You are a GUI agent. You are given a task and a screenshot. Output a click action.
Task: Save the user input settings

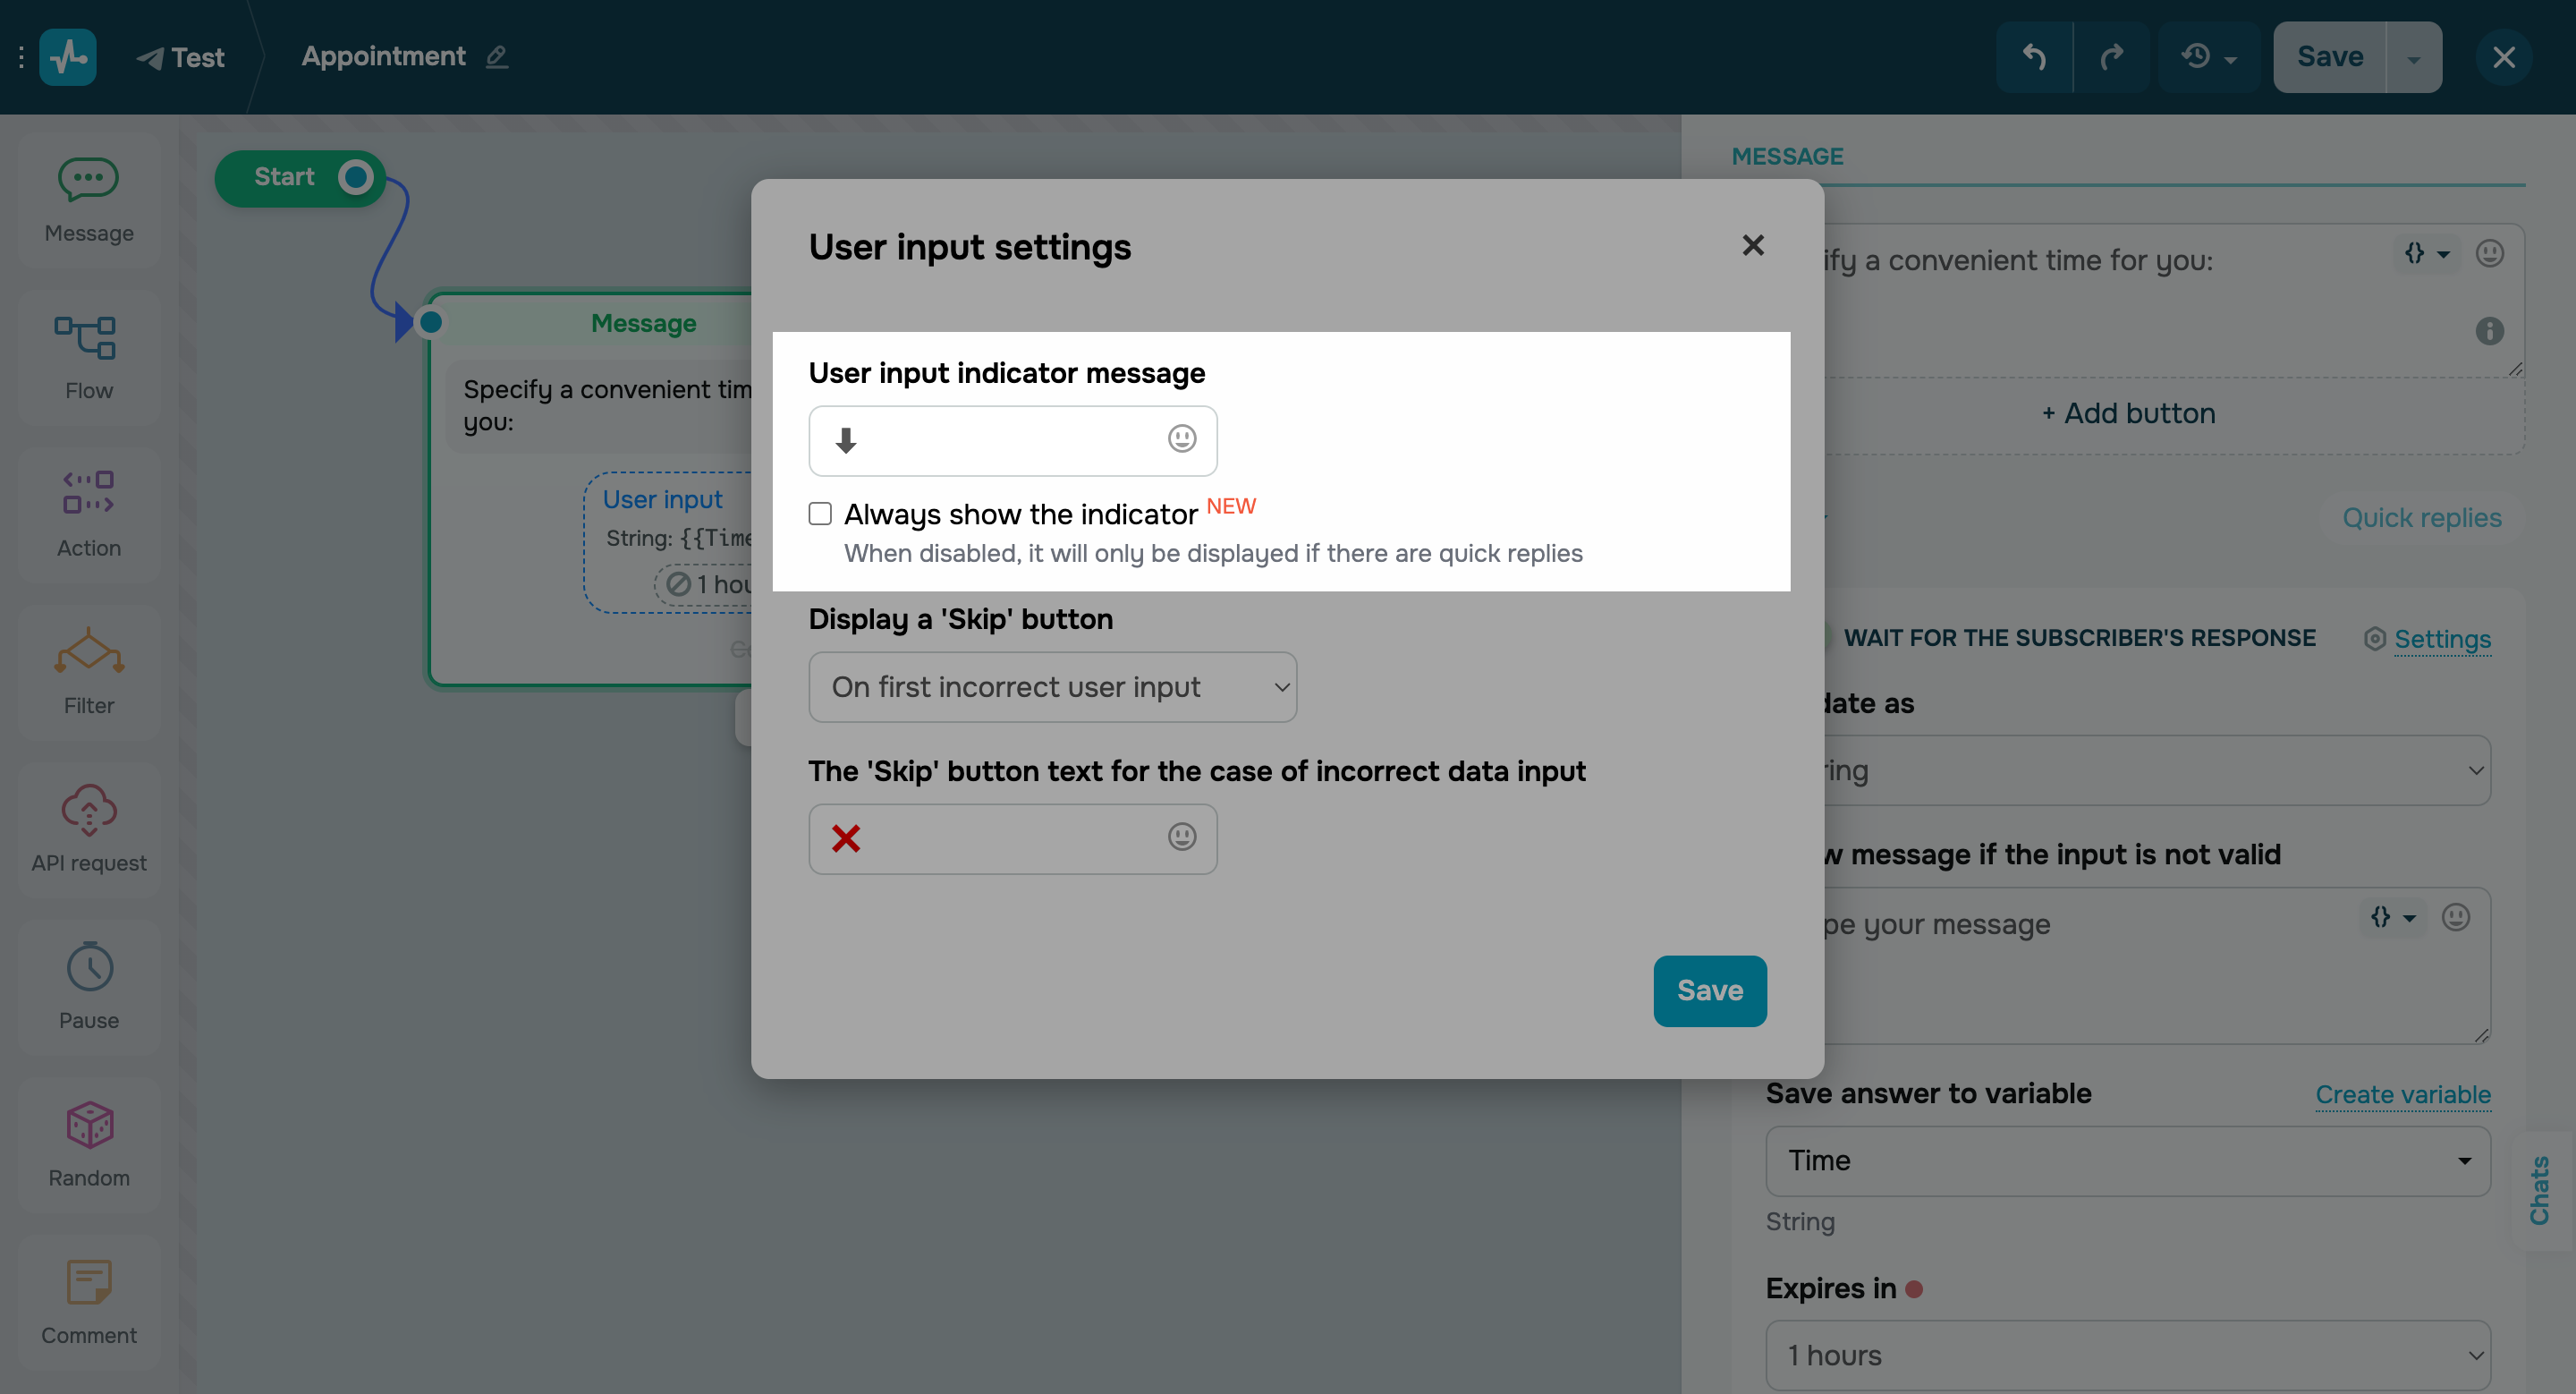[x=1710, y=991]
